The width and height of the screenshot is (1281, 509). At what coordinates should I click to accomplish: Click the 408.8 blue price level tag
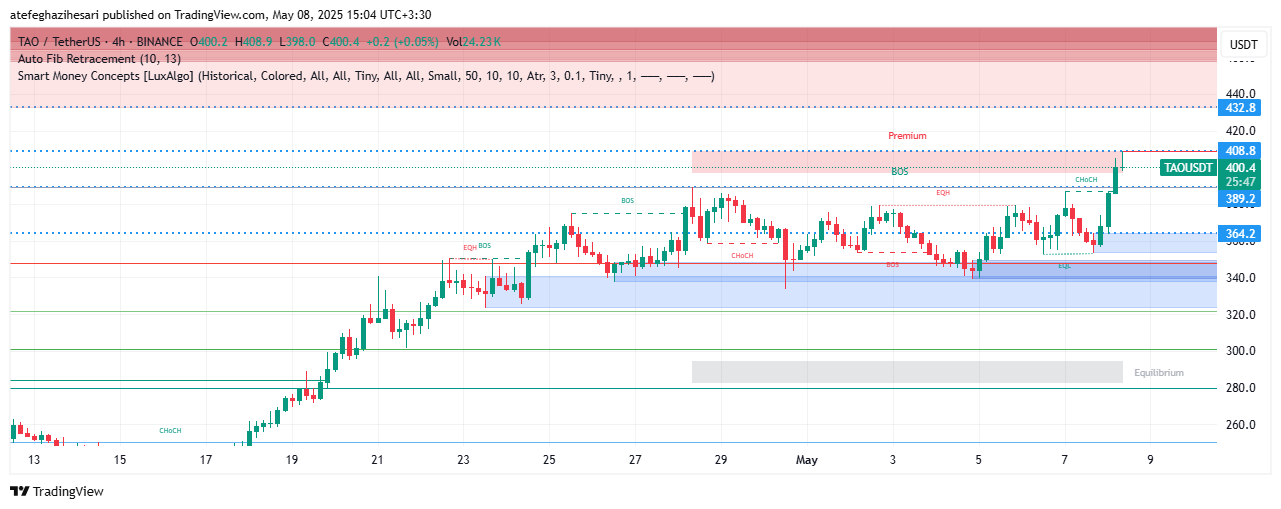pyautogui.click(x=1240, y=151)
